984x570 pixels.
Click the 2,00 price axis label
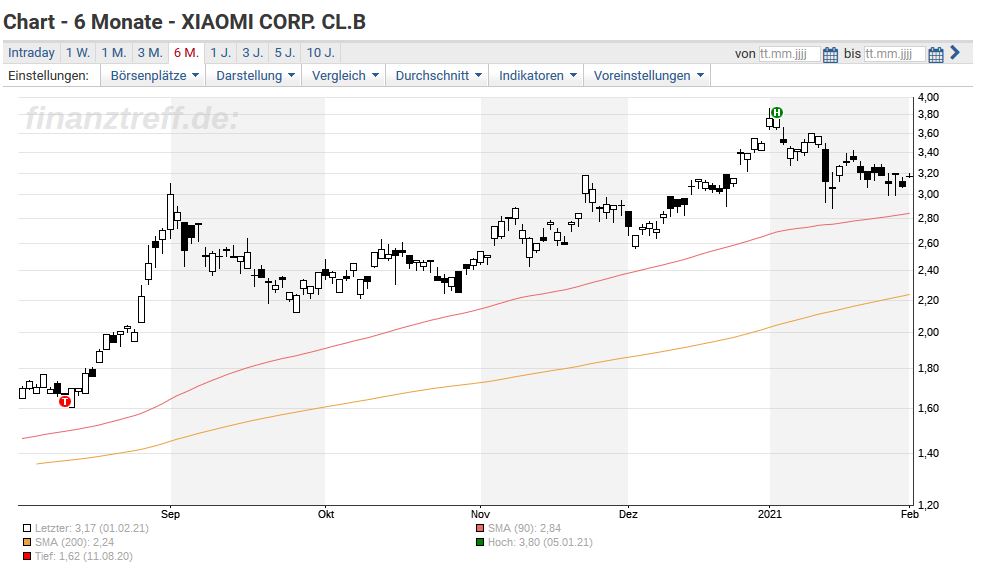point(928,333)
